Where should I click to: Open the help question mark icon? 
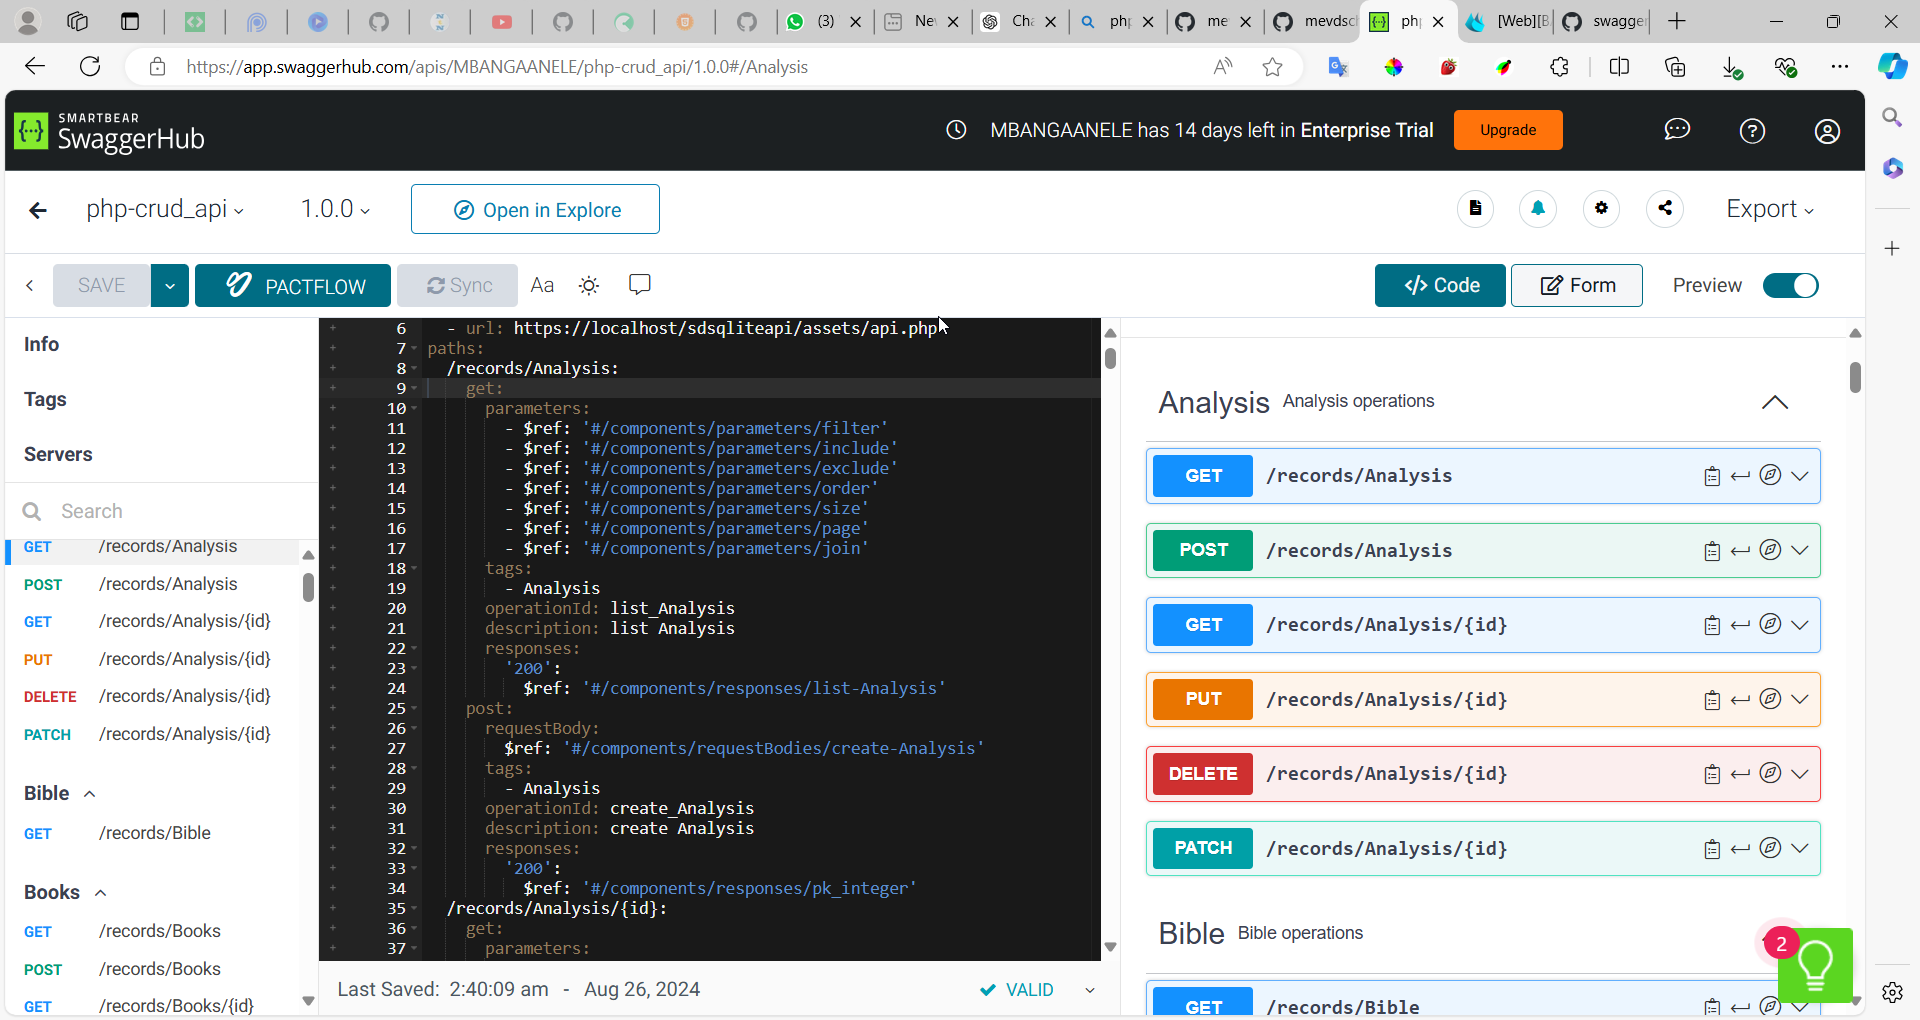1752,131
